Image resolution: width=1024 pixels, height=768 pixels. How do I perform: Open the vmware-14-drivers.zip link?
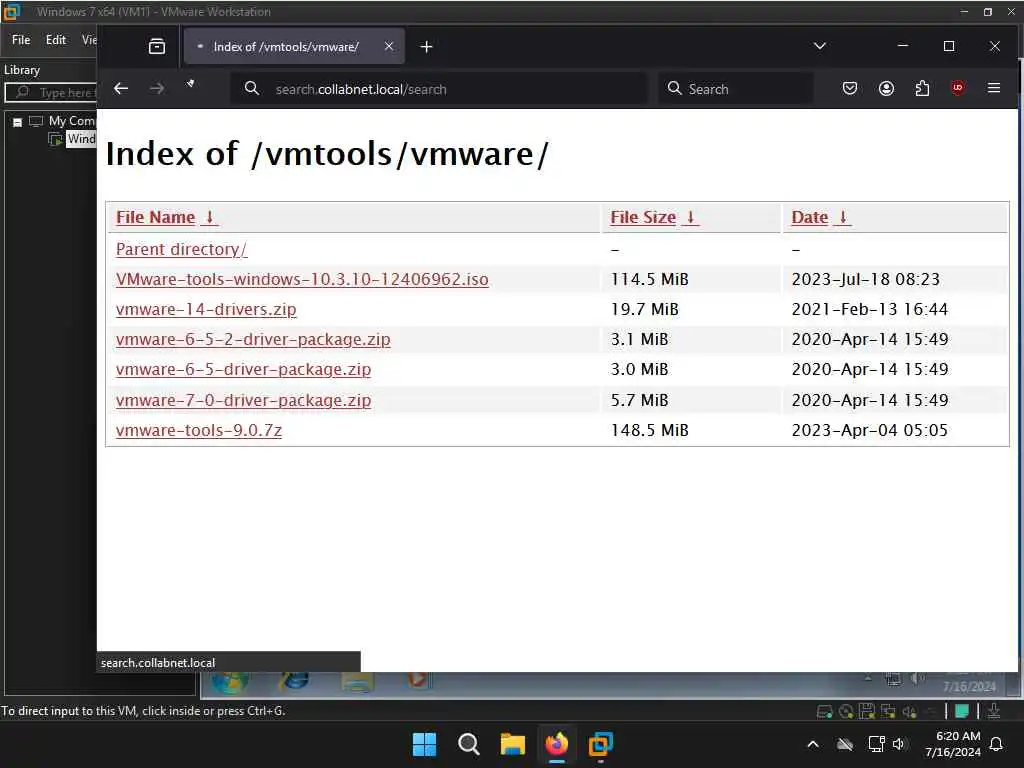pos(206,310)
